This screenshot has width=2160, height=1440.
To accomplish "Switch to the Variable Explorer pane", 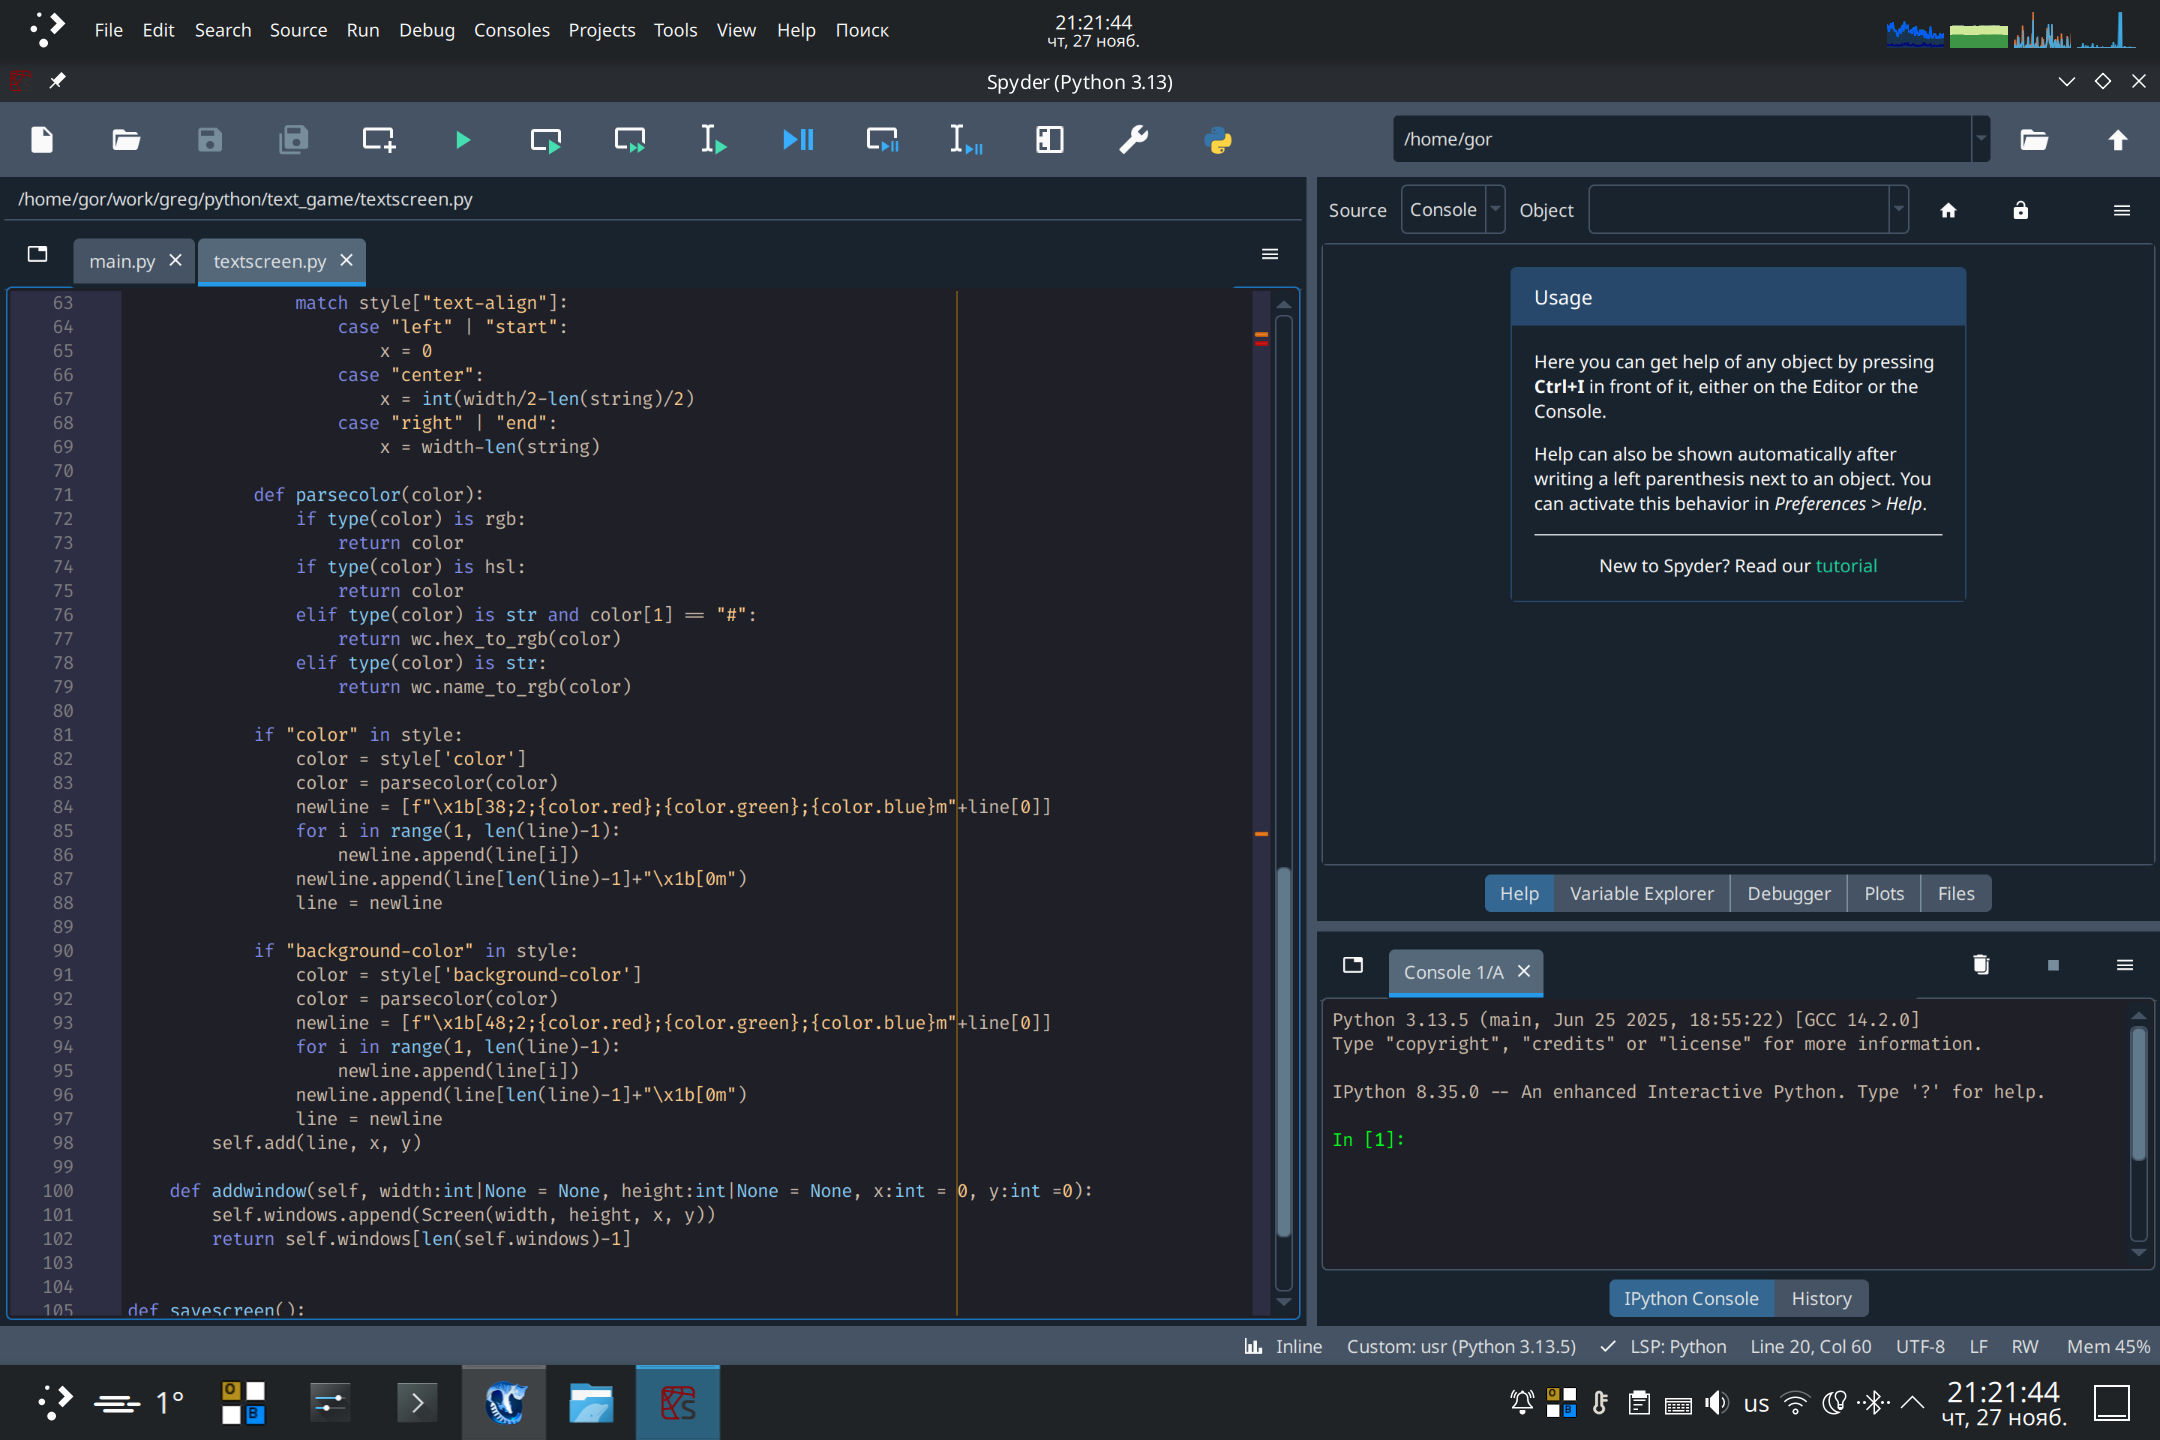I will 1641,893.
